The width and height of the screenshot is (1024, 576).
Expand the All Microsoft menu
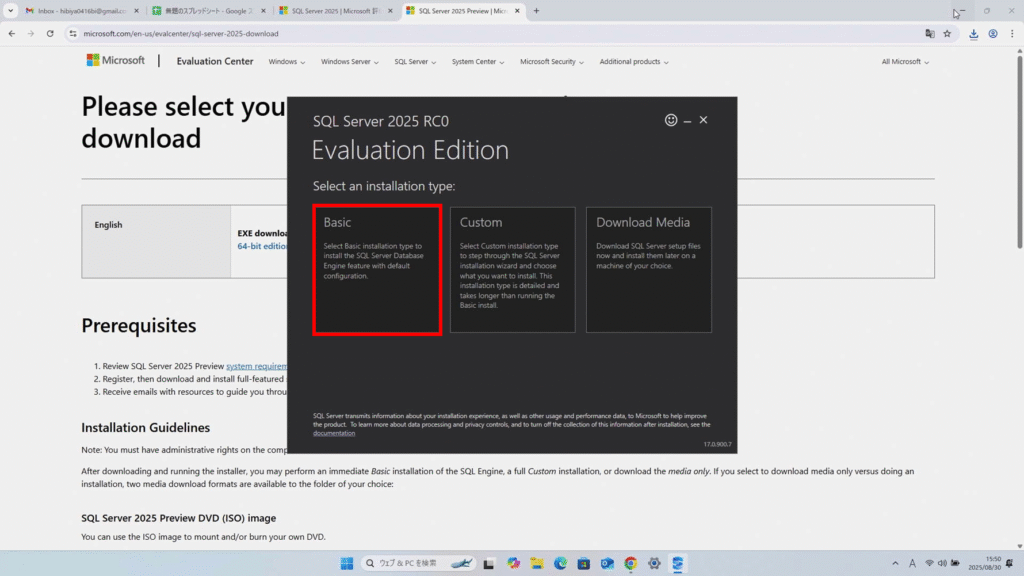[904, 61]
